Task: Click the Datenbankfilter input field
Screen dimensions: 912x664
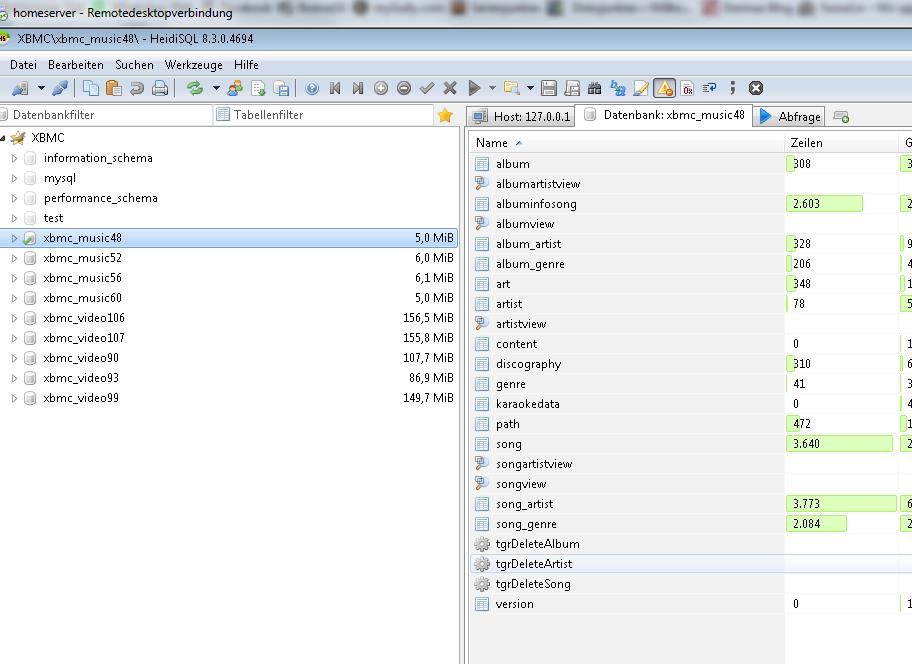Action: (106, 115)
